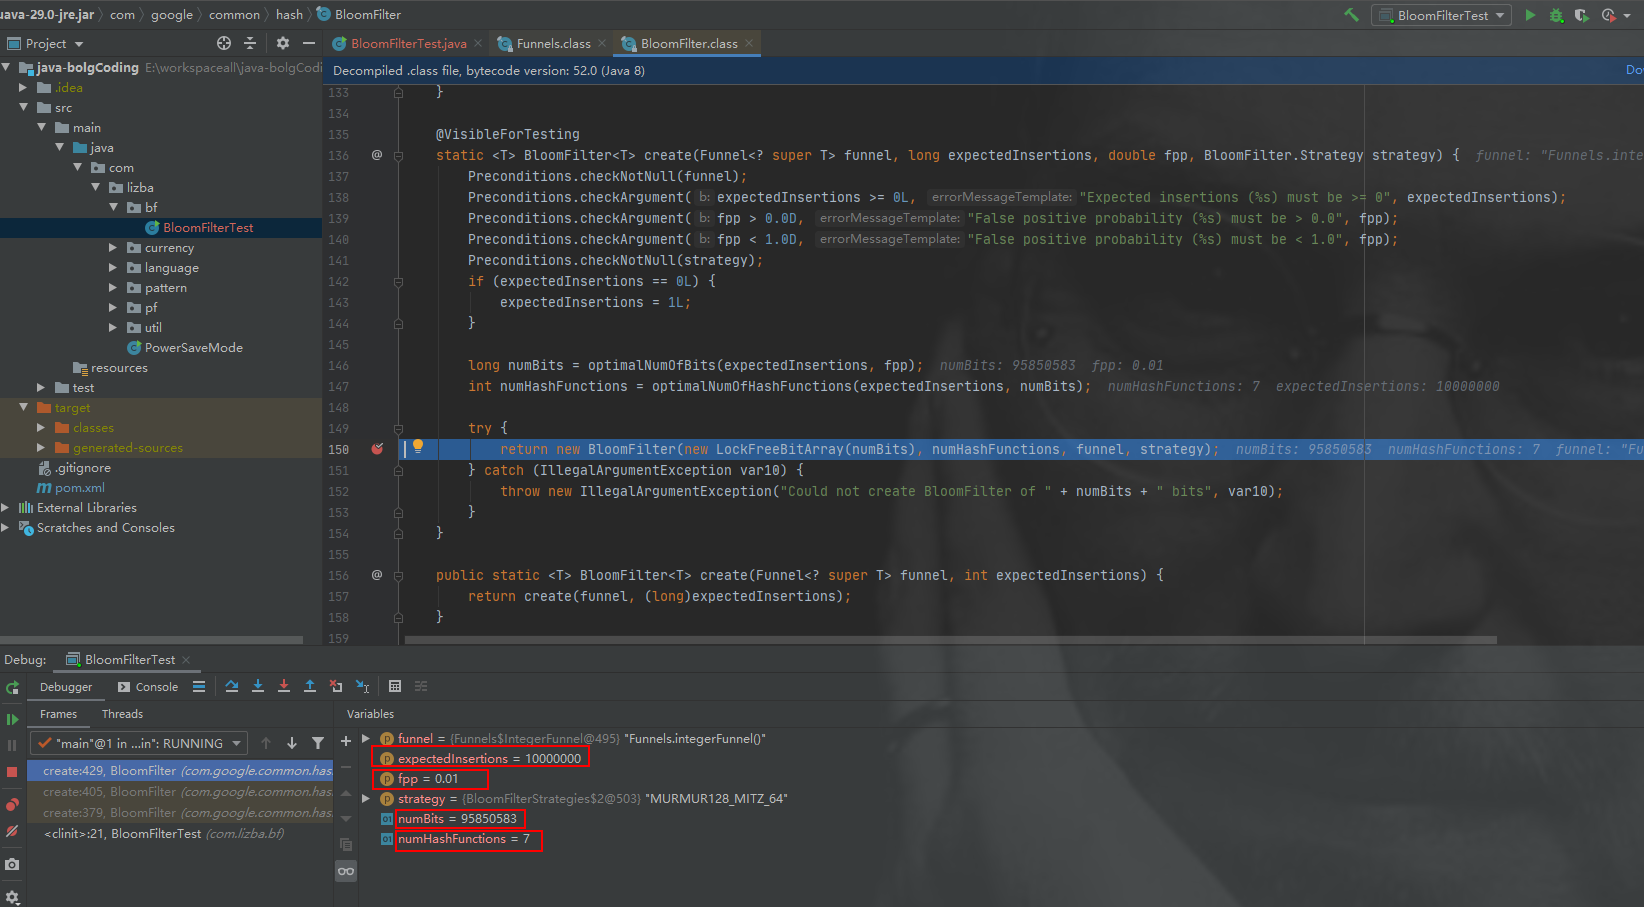Open Evaluate Expression calculator icon

click(x=395, y=686)
